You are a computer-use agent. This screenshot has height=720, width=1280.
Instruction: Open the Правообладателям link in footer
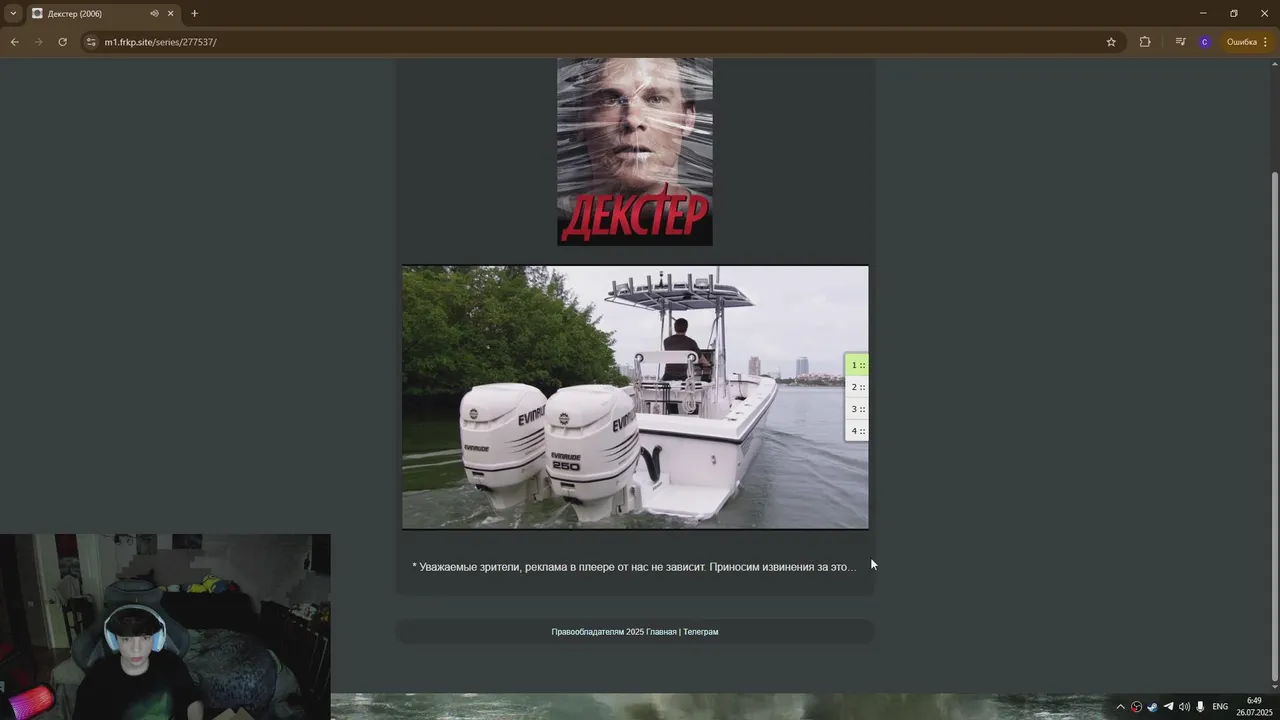point(587,632)
